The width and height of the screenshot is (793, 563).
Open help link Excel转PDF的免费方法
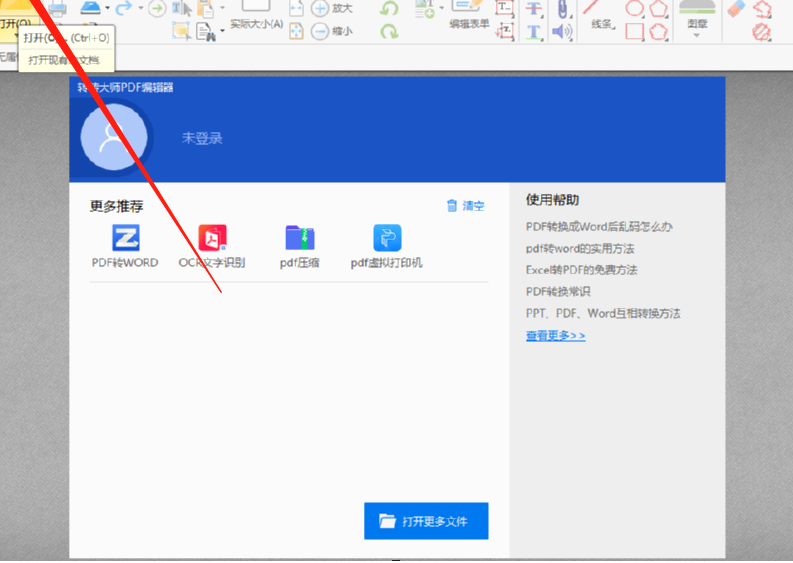pos(582,270)
